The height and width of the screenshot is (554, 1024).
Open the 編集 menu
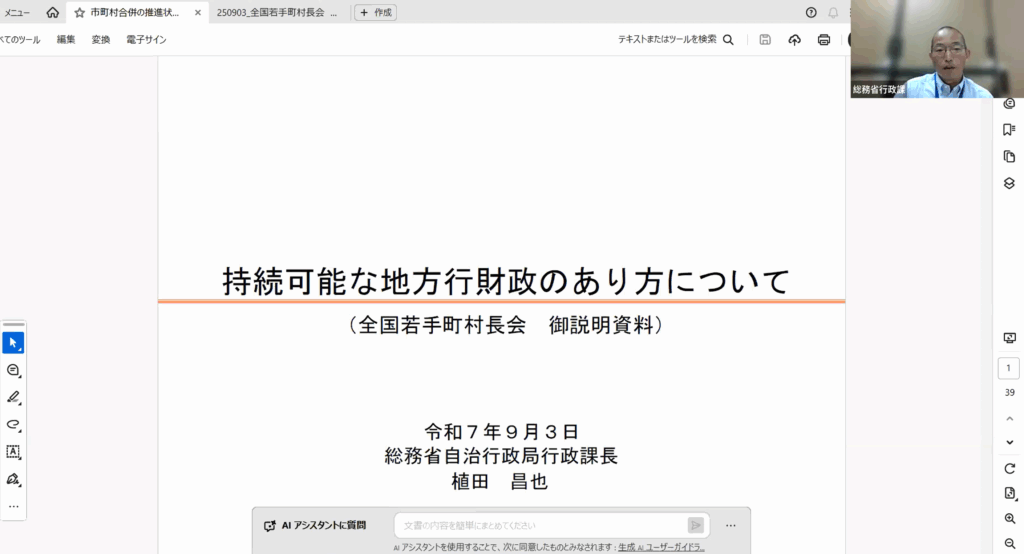point(66,40)
